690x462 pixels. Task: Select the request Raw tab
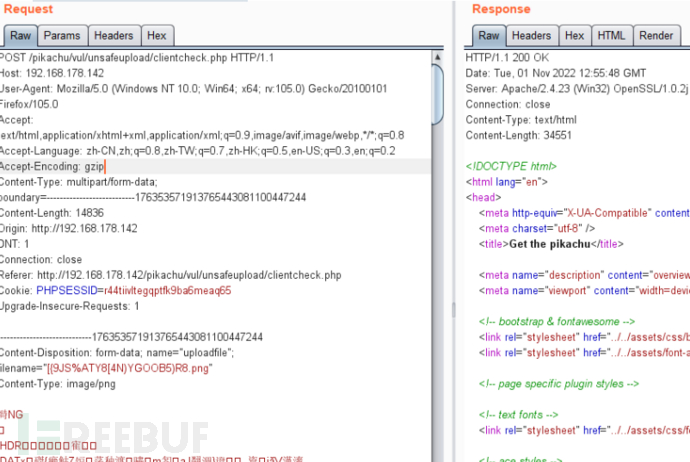click(21, 36)
